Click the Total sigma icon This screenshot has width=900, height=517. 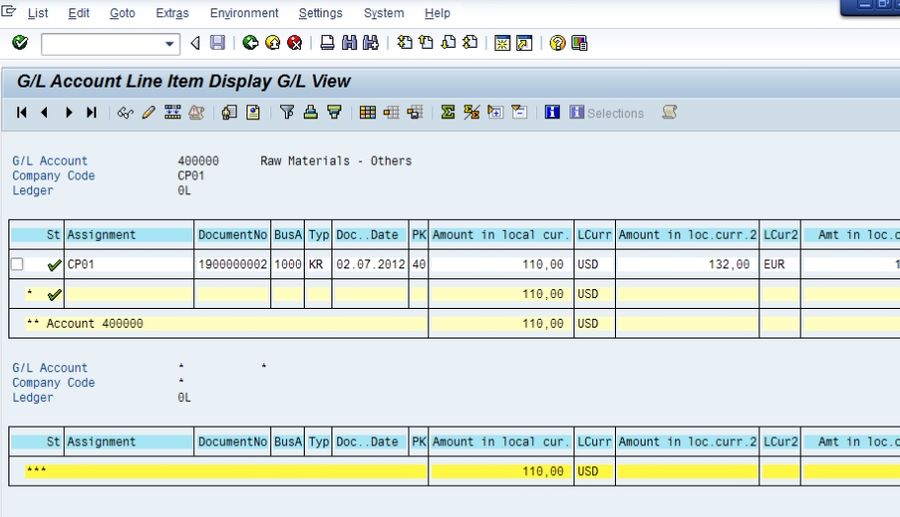[x=448, y=112]
